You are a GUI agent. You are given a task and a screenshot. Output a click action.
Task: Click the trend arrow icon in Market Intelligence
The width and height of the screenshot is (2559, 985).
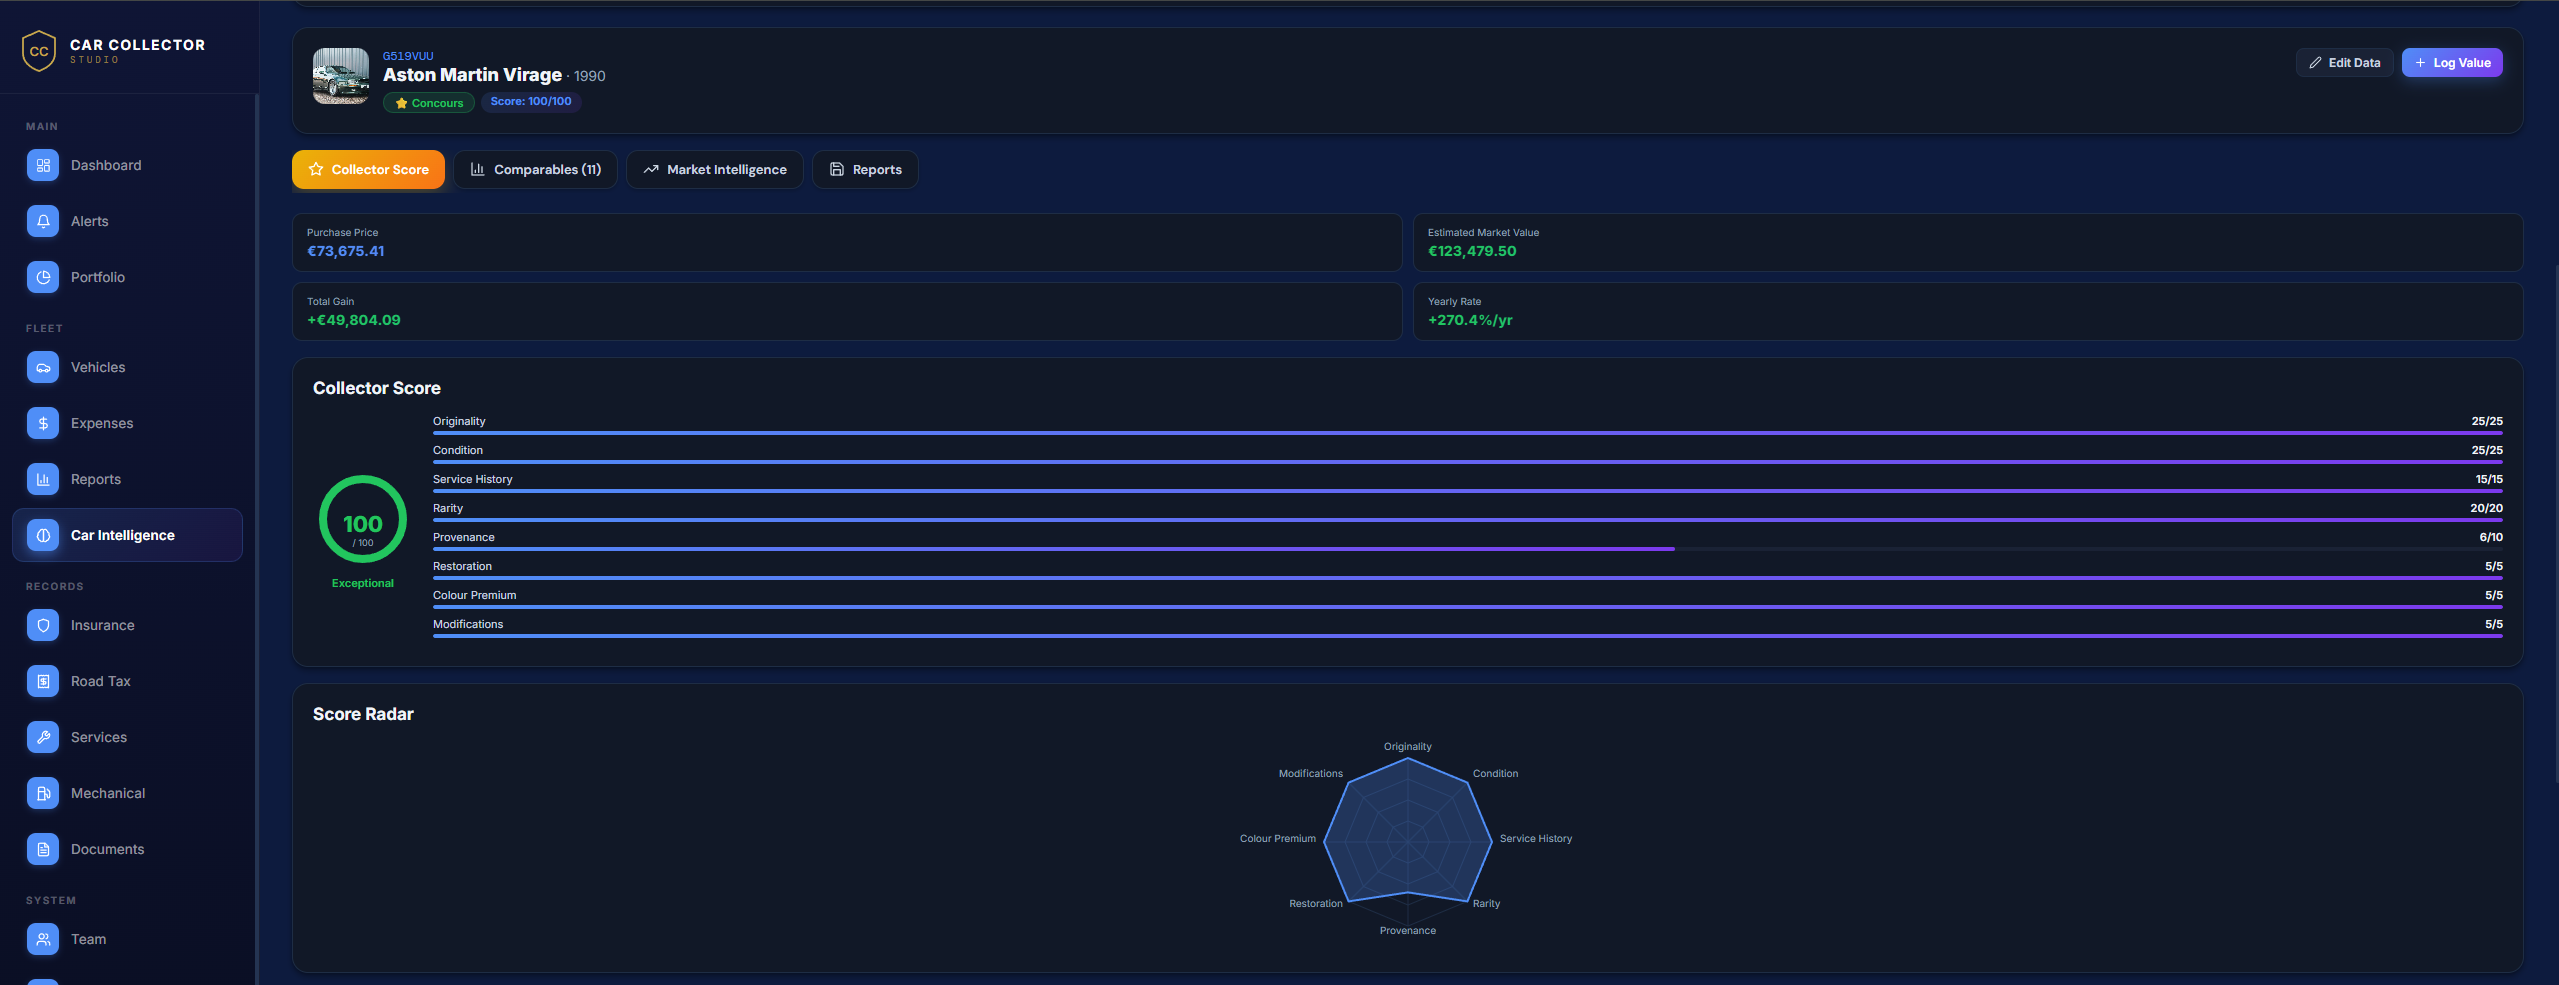click(651, 169)
